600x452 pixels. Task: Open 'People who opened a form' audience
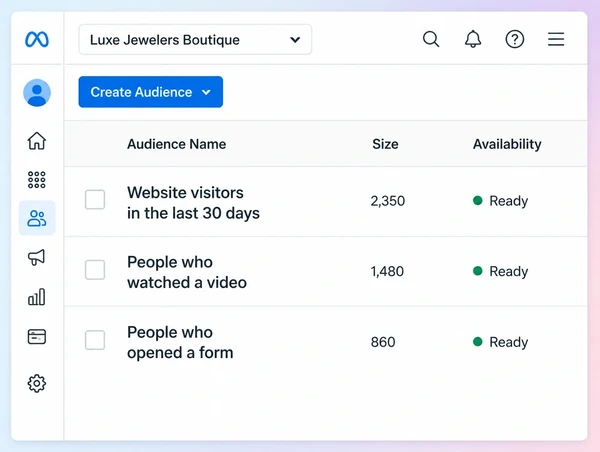(x=180, y=343)
